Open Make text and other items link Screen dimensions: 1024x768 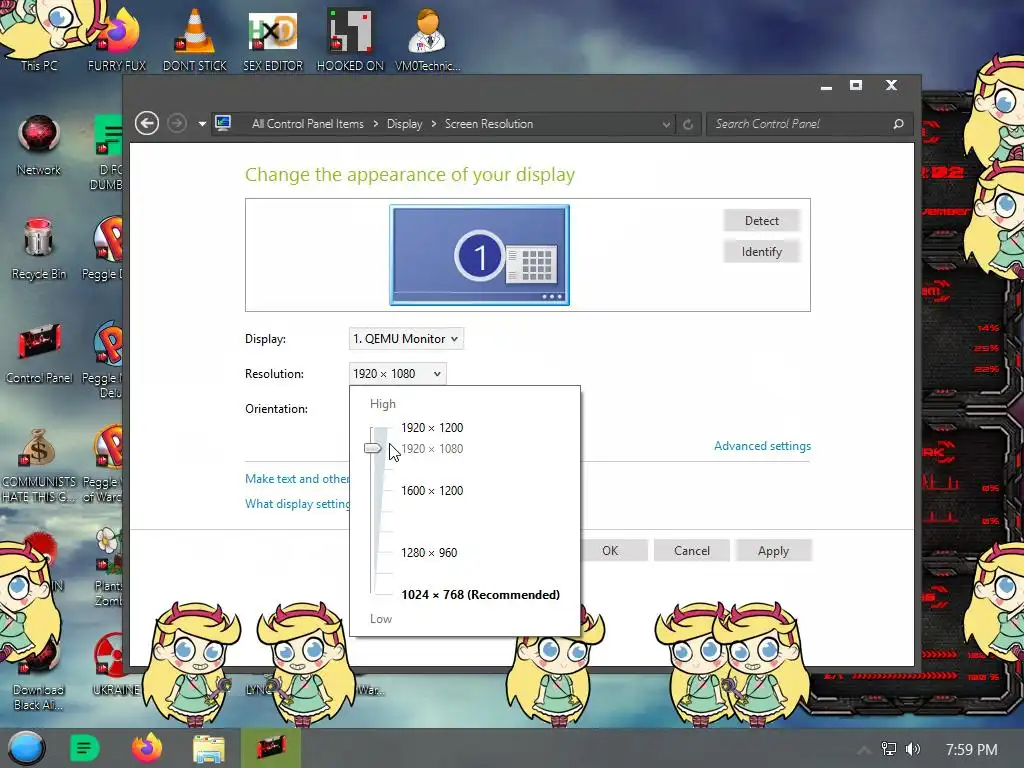pos(297,479)
